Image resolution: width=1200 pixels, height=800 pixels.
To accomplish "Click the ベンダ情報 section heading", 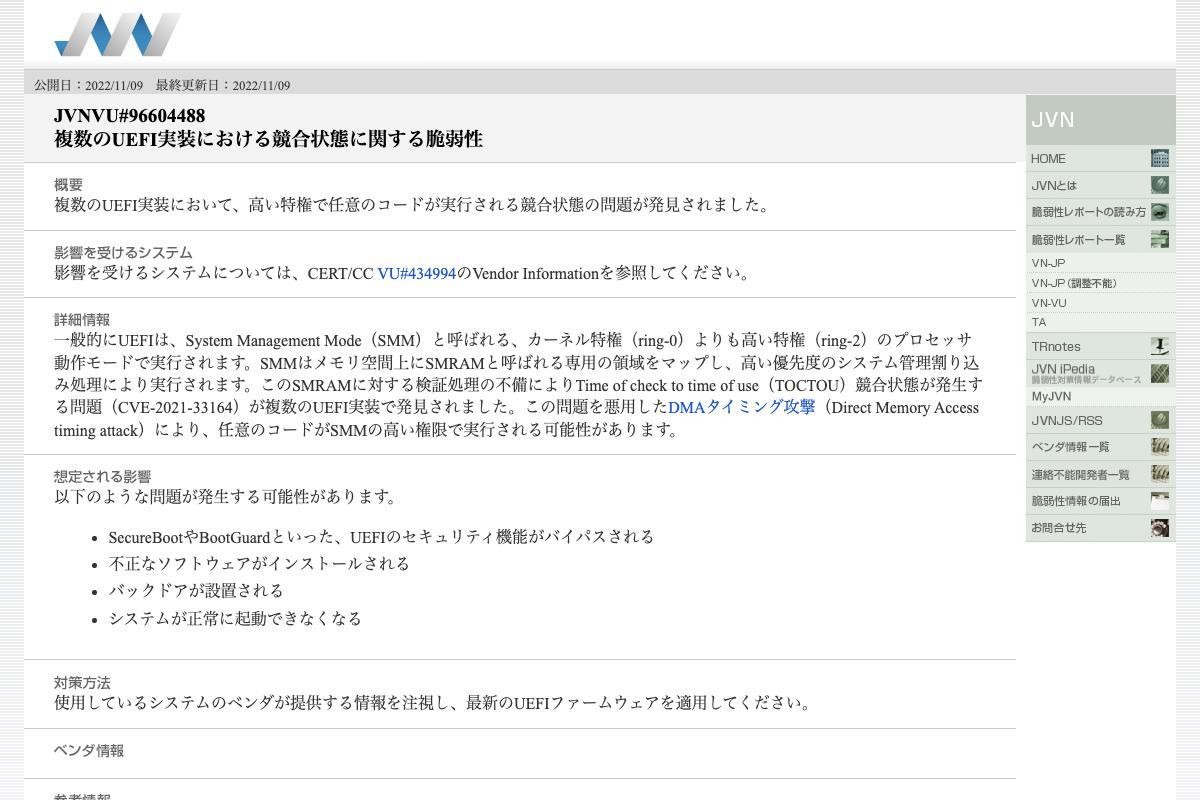I will 89,750.
